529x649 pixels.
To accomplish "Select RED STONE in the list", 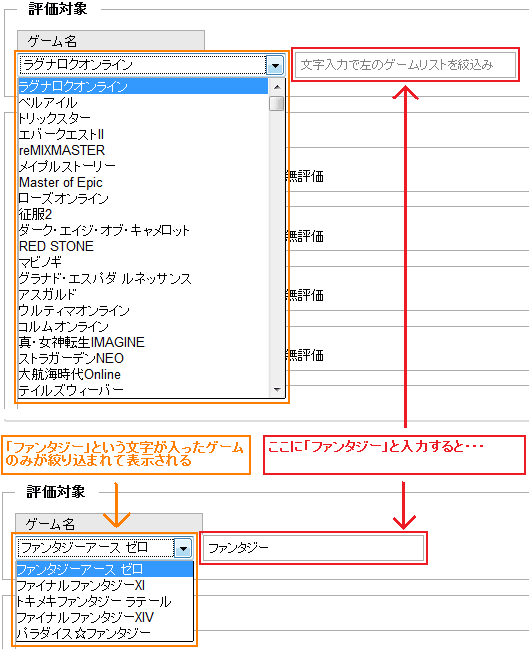I will click(x=143, y=246).
